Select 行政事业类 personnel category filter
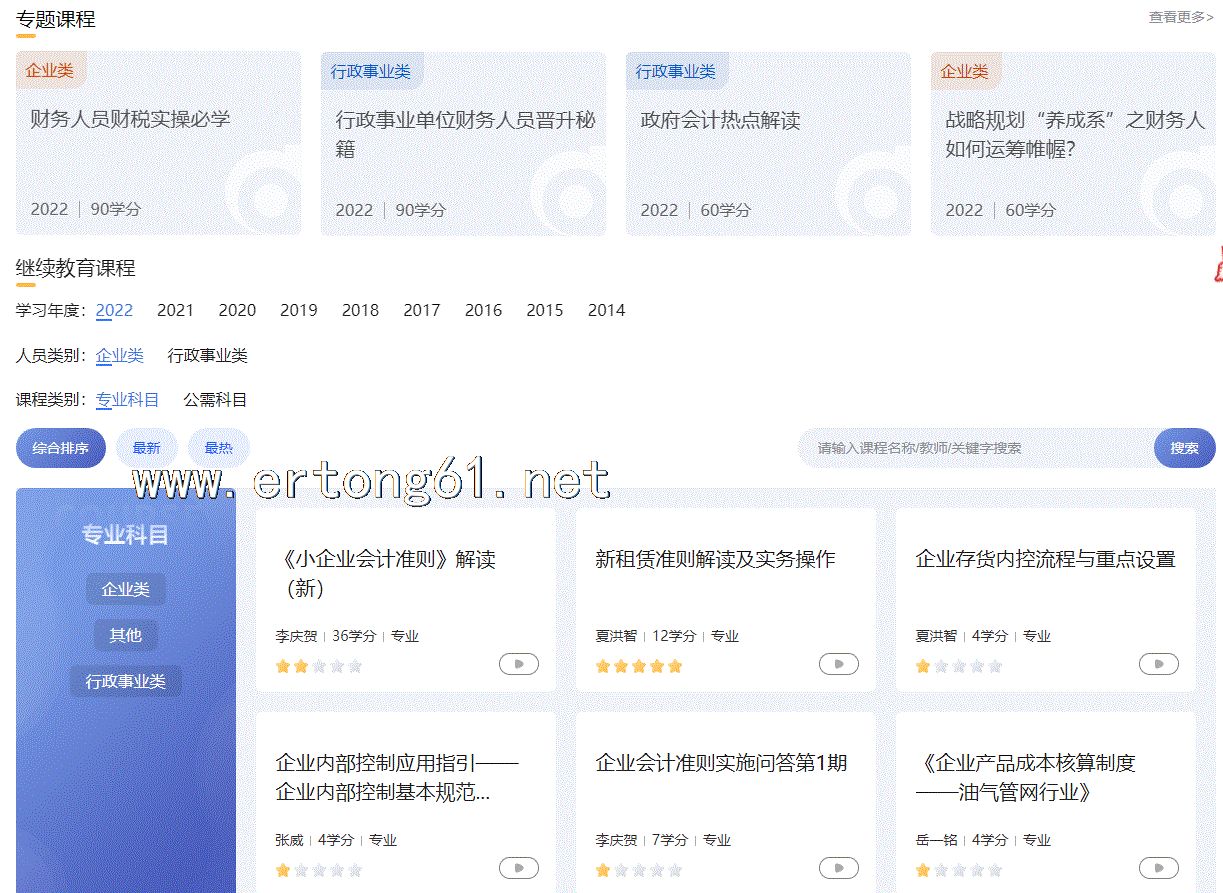The image size is (1223, 893). pyautogui.click(x=207, y=355)
